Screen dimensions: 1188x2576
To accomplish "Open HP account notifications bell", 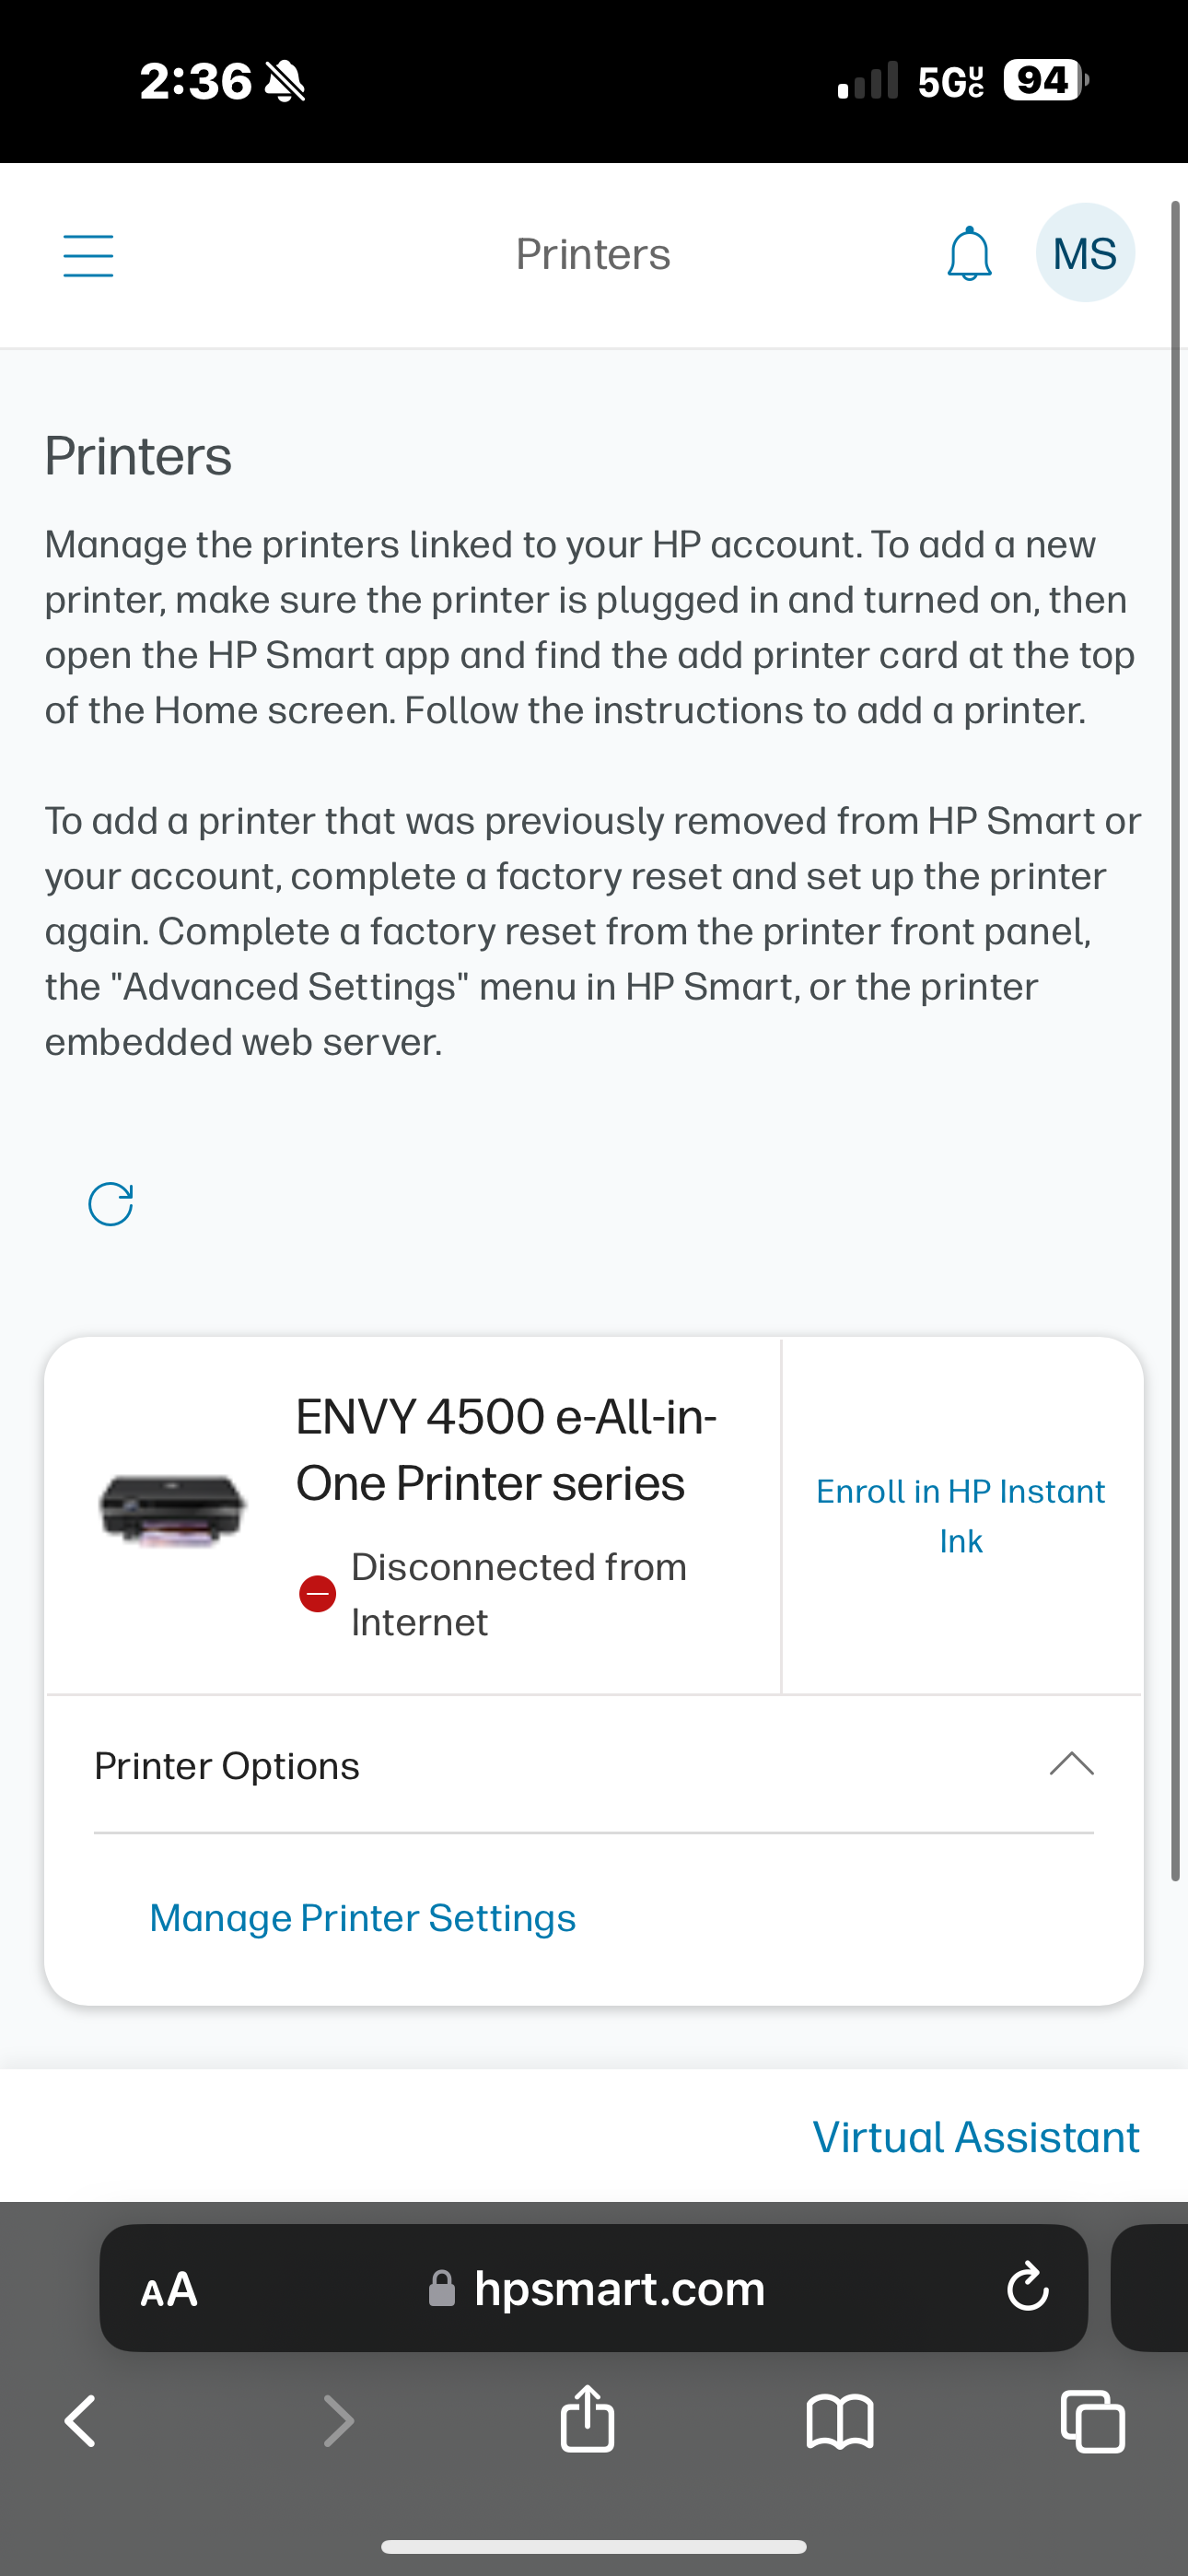I will [x=967, y=254].
